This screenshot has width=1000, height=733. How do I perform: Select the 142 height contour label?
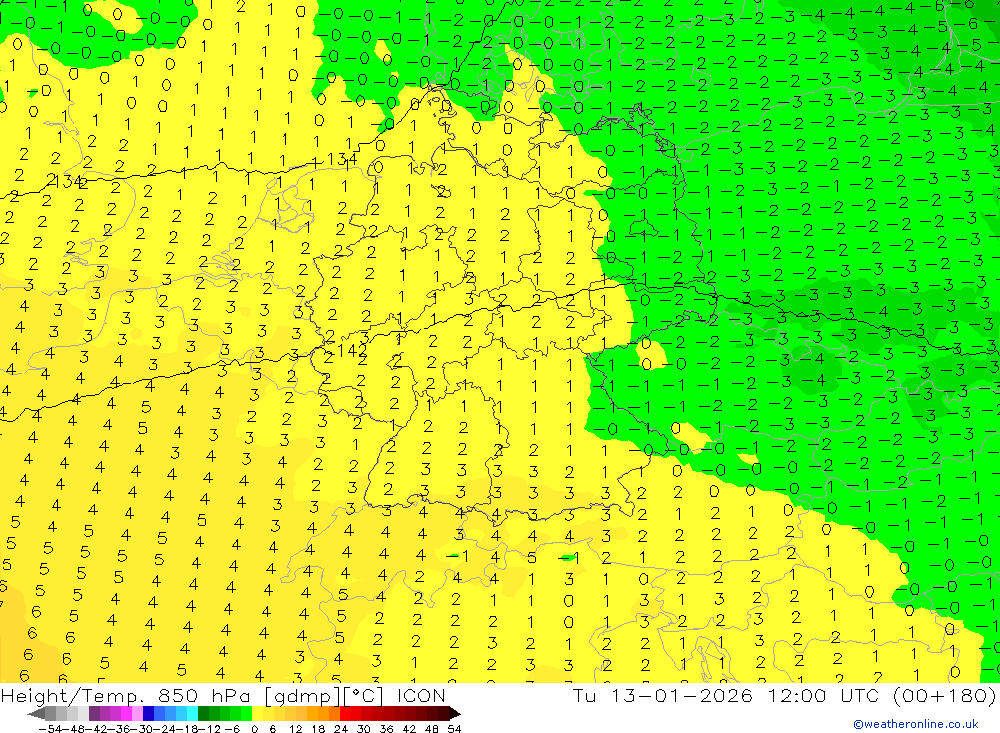tap(352, 351)
